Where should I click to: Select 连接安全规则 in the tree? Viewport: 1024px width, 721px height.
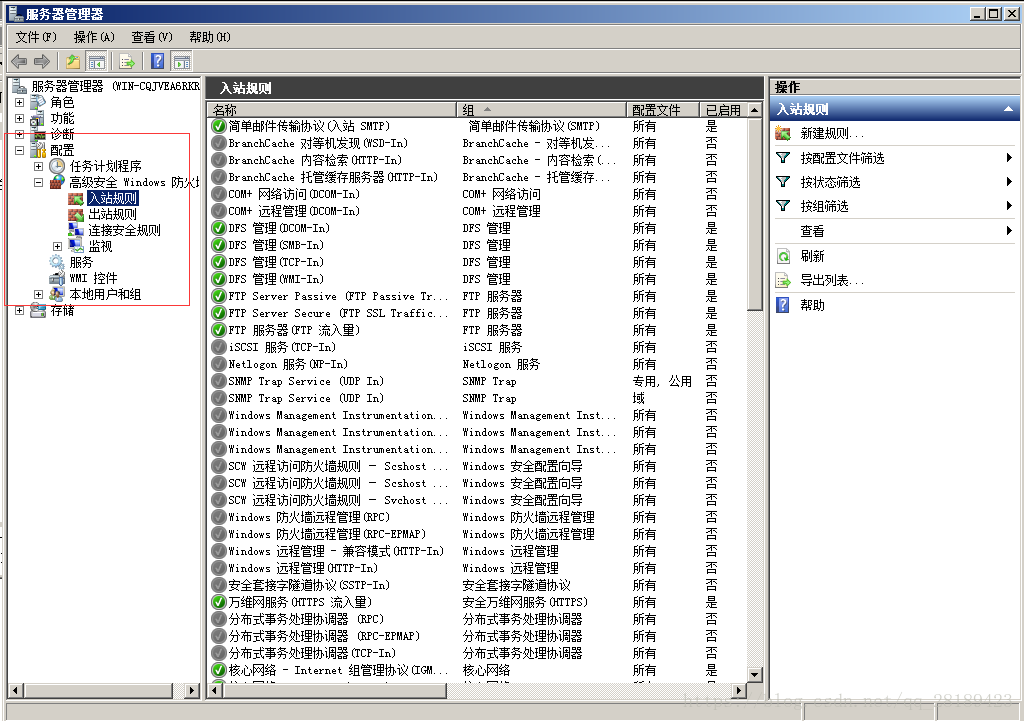tap(124, 230)
